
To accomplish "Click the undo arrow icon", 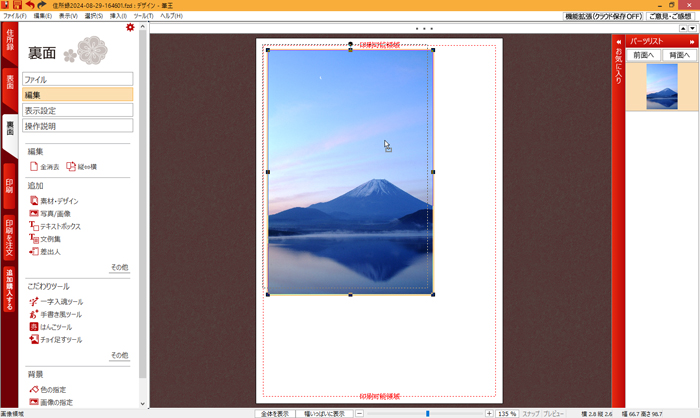I will pyautogui.click(x=30, y=6).
